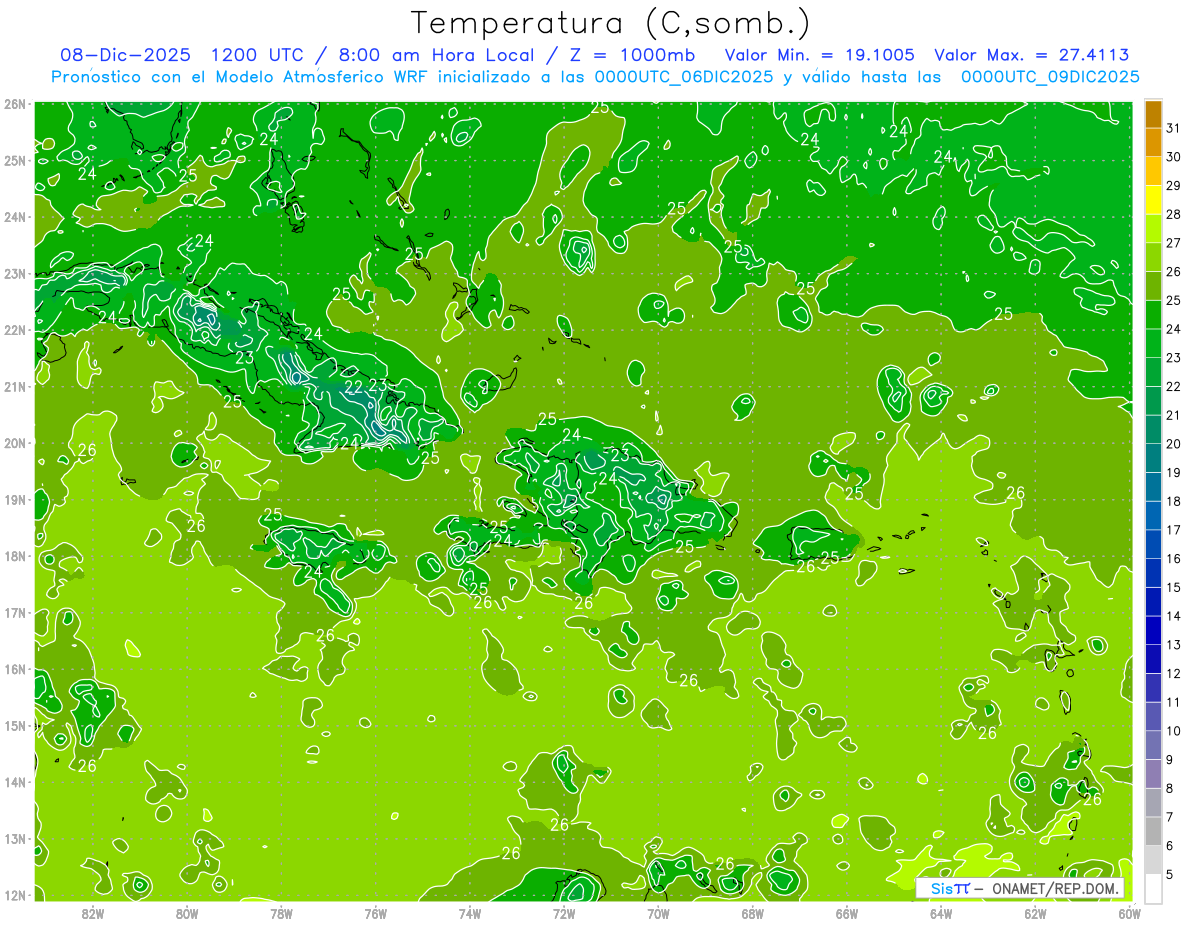Click the color bar label '12'

1174,673
